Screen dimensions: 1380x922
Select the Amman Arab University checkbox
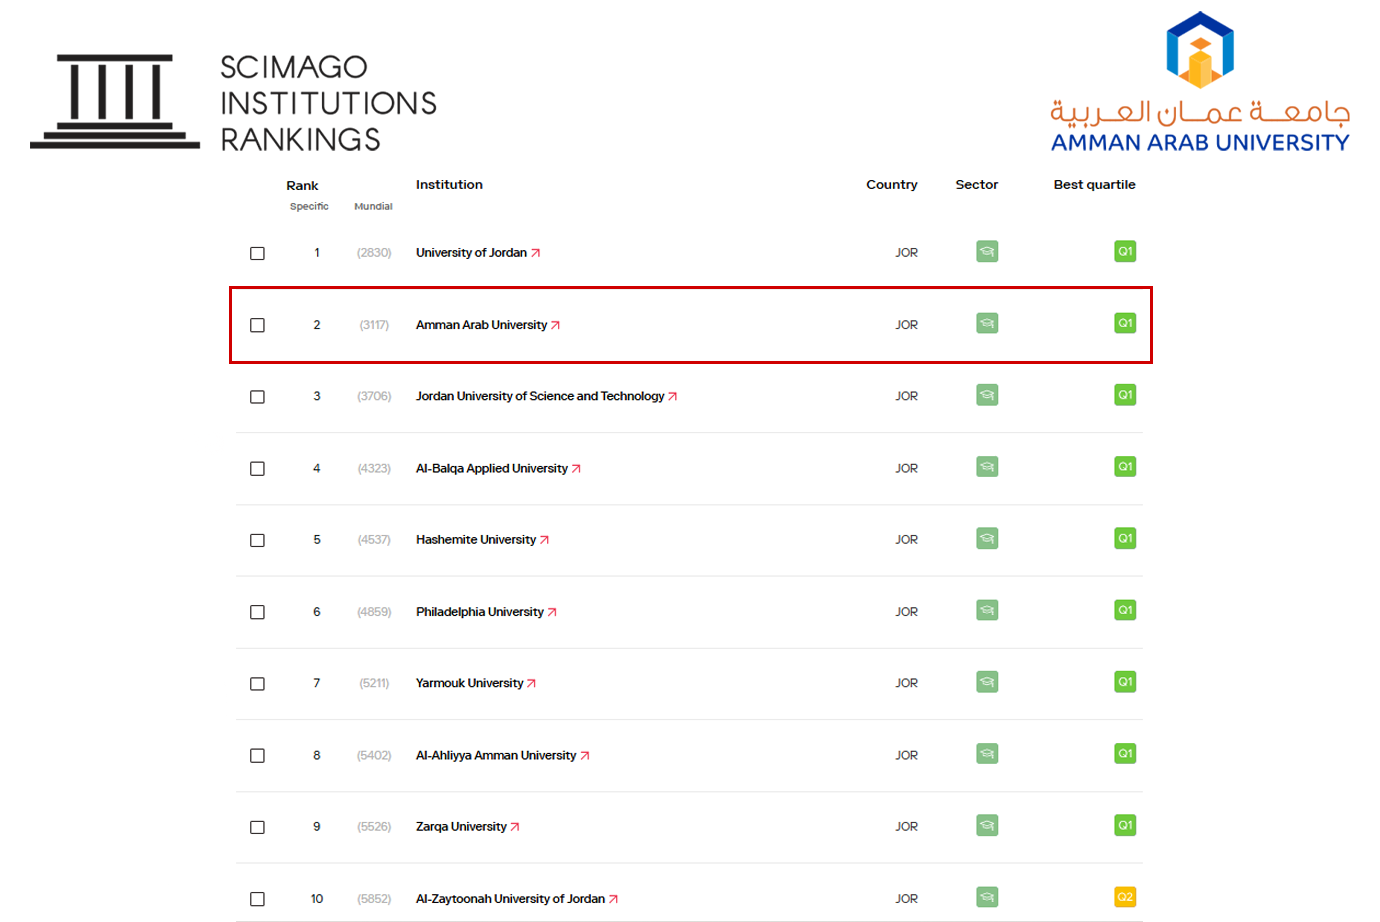coord(257,325)
